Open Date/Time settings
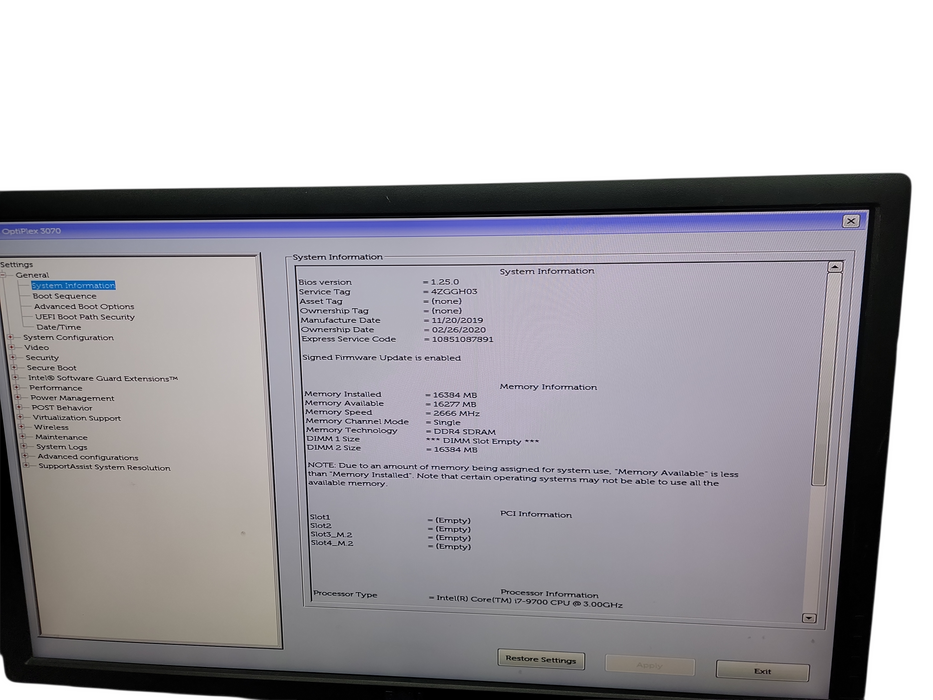The width and height of the screenshot is (933, 700). (58, 327)
